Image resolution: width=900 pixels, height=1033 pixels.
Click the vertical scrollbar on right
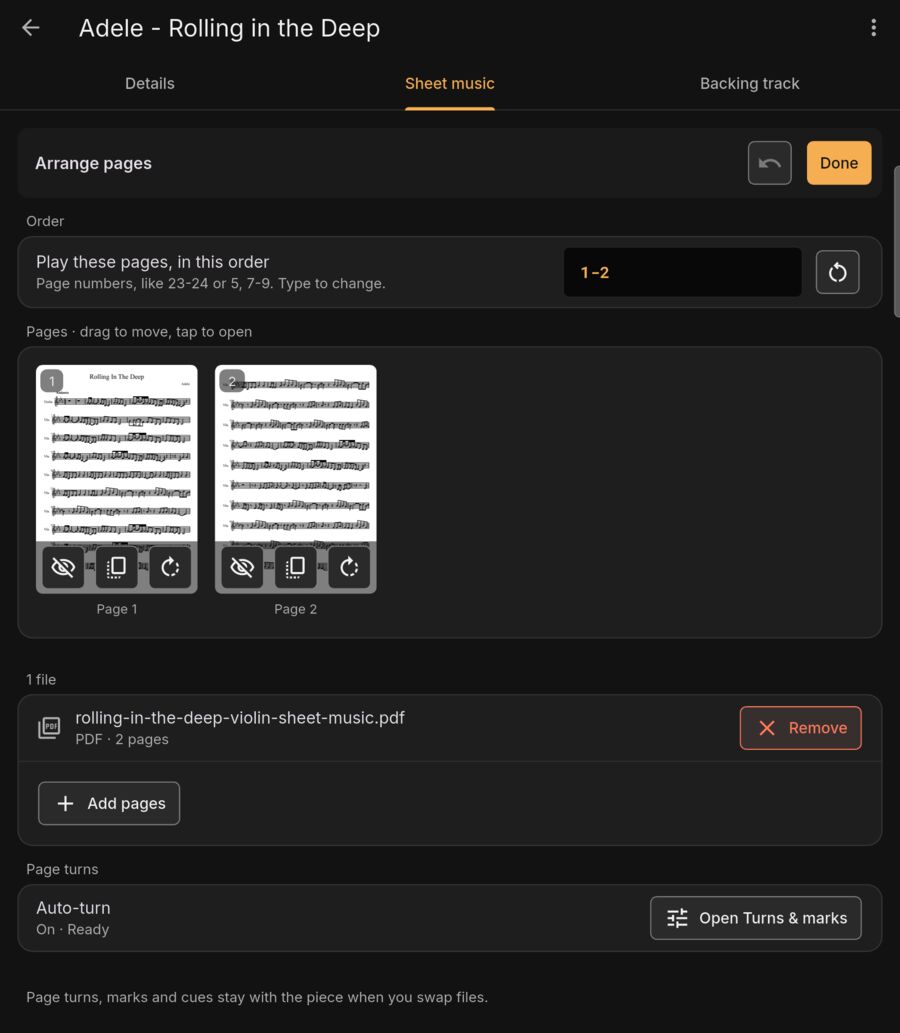pos(896,240)
